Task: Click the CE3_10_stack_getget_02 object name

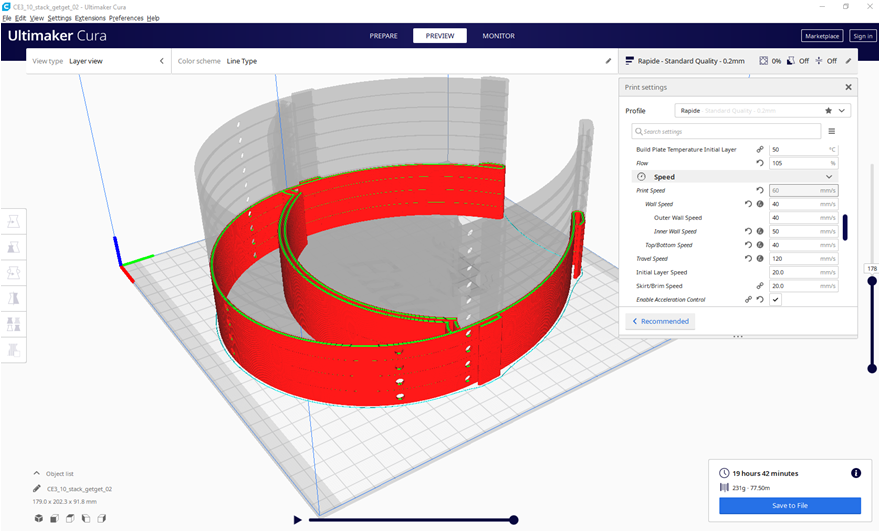Action: [x=79, y=489]
